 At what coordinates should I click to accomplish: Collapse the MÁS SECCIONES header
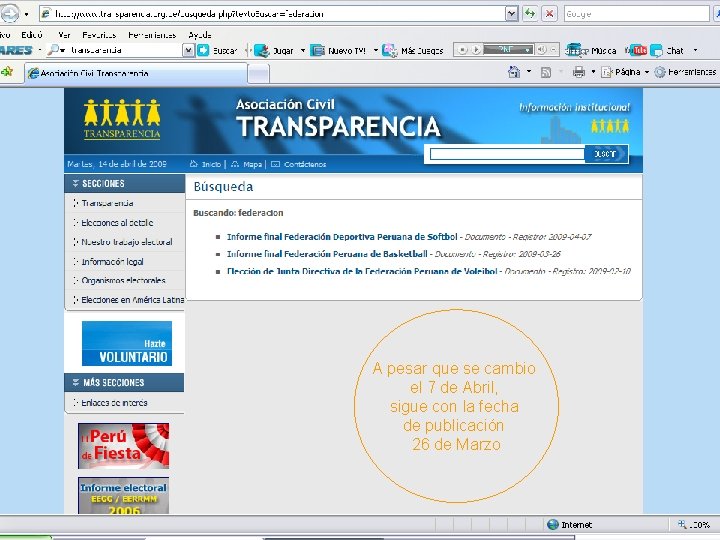coord(124,382)
